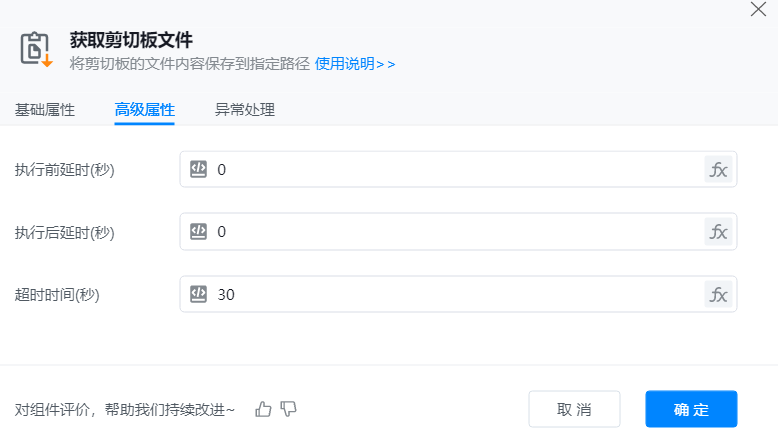Switch to the 基础属性 tab

(x=45, y=110)
